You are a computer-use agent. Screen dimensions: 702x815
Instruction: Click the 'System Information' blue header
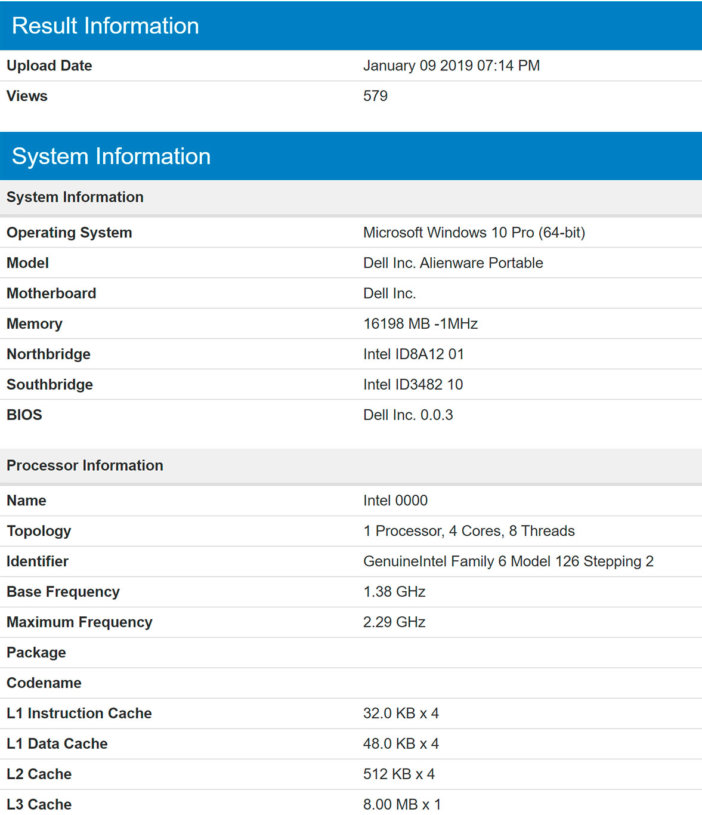point(351,156)
